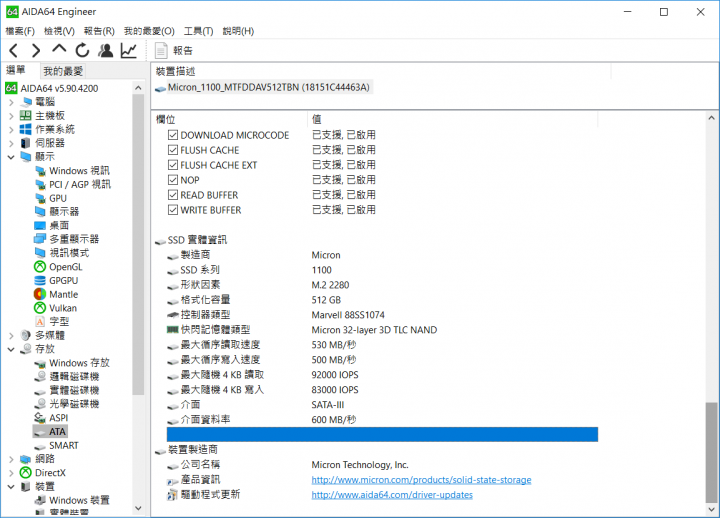720x518 pixels.
Task: Toggle the DOWNLOAD MICROCODE checkbox
Action: tap(173, 135)
